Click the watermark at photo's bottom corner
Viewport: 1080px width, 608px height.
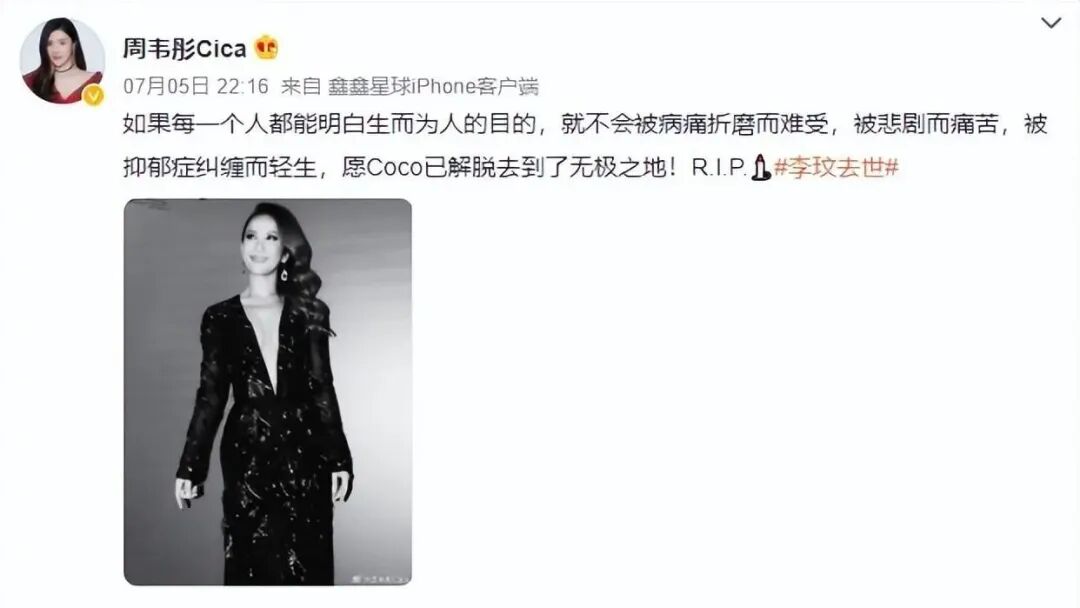pos(380,579)
